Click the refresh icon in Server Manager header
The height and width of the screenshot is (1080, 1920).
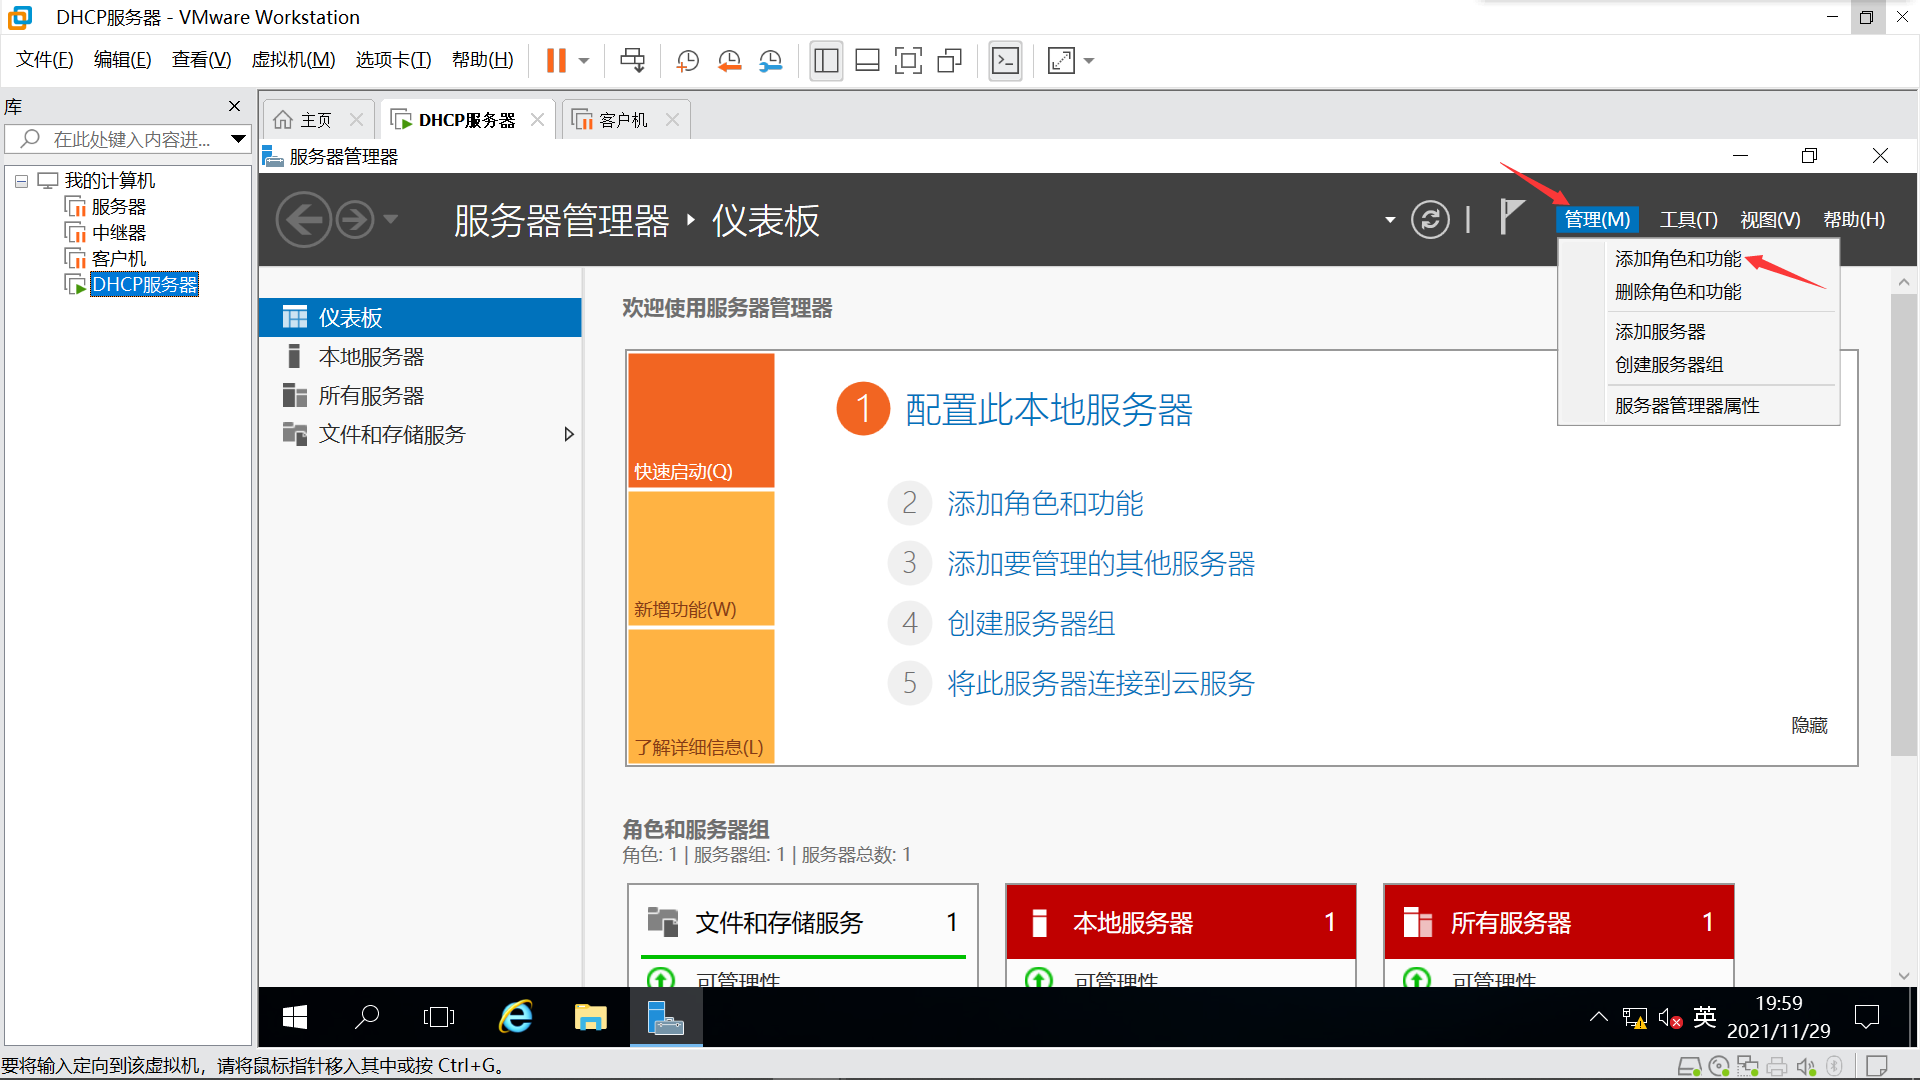(x=1430, y=220)
